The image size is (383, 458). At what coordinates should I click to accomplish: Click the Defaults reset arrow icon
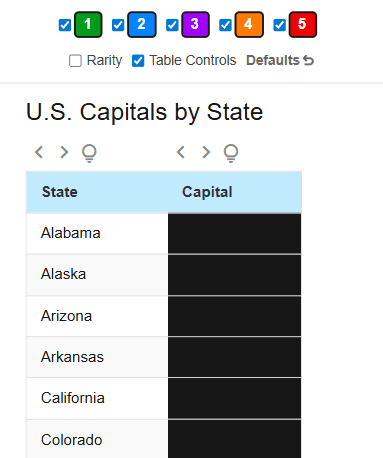click(x=308, y=61)
